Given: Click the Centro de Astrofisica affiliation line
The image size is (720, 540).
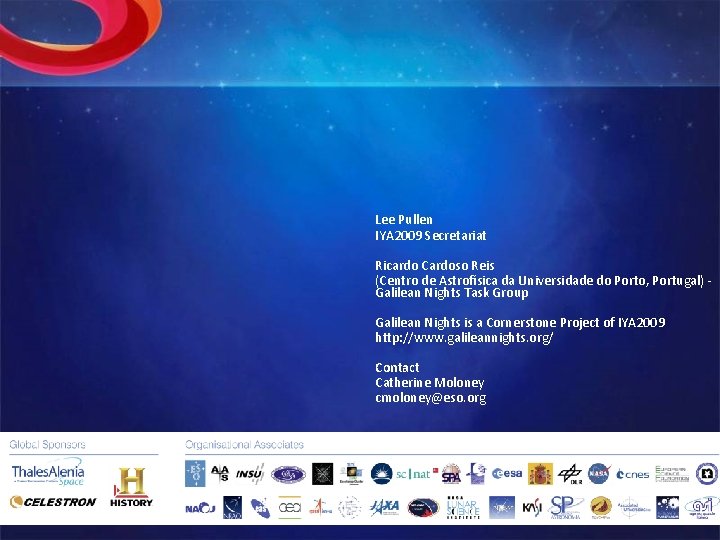Looking at the screenshot, I should coord(543,281).
